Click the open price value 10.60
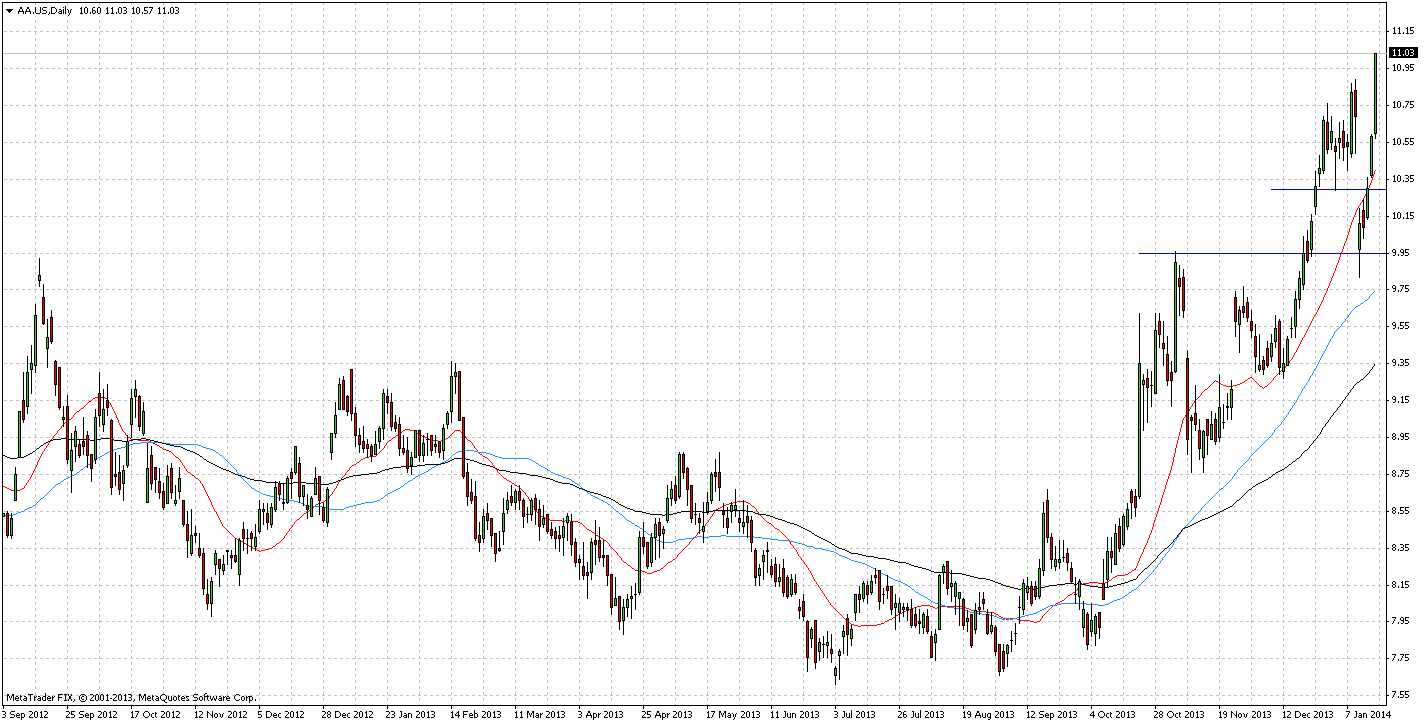This screenshot has width=1426, height=723. click(88, 9)
